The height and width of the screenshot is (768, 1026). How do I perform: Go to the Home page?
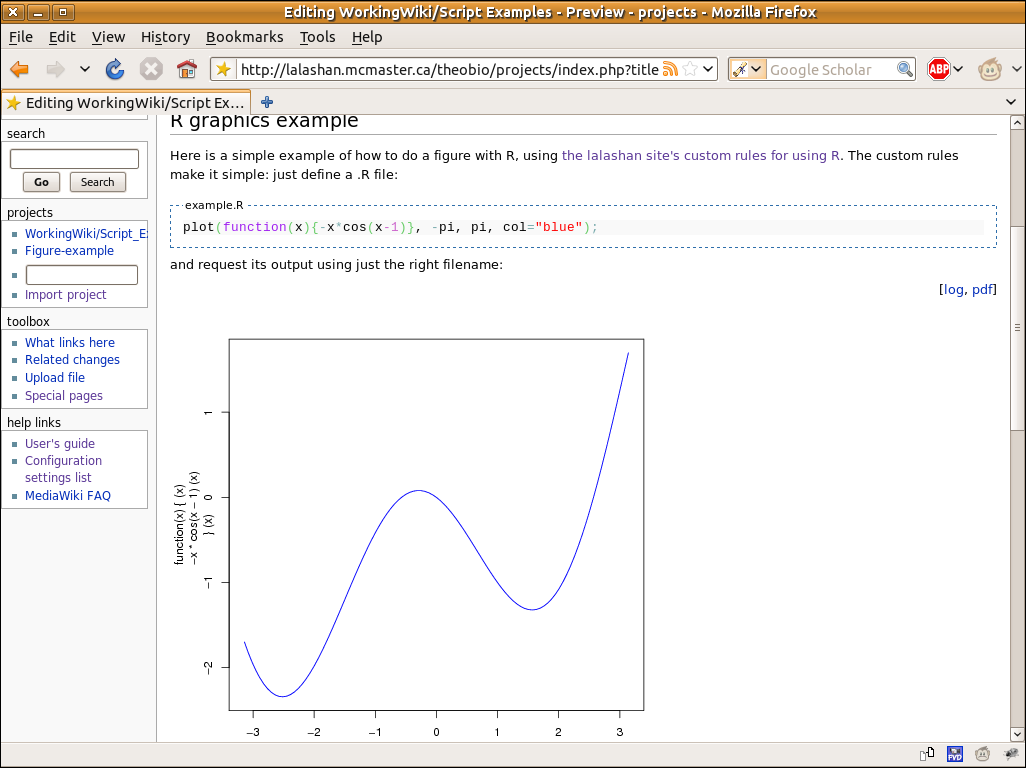coord(186,70)
